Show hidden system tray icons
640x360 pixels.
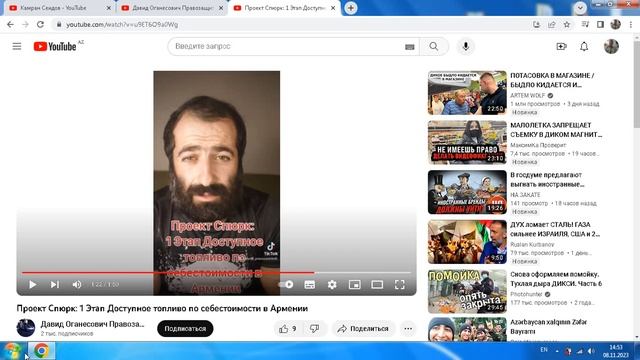[557, 351]
